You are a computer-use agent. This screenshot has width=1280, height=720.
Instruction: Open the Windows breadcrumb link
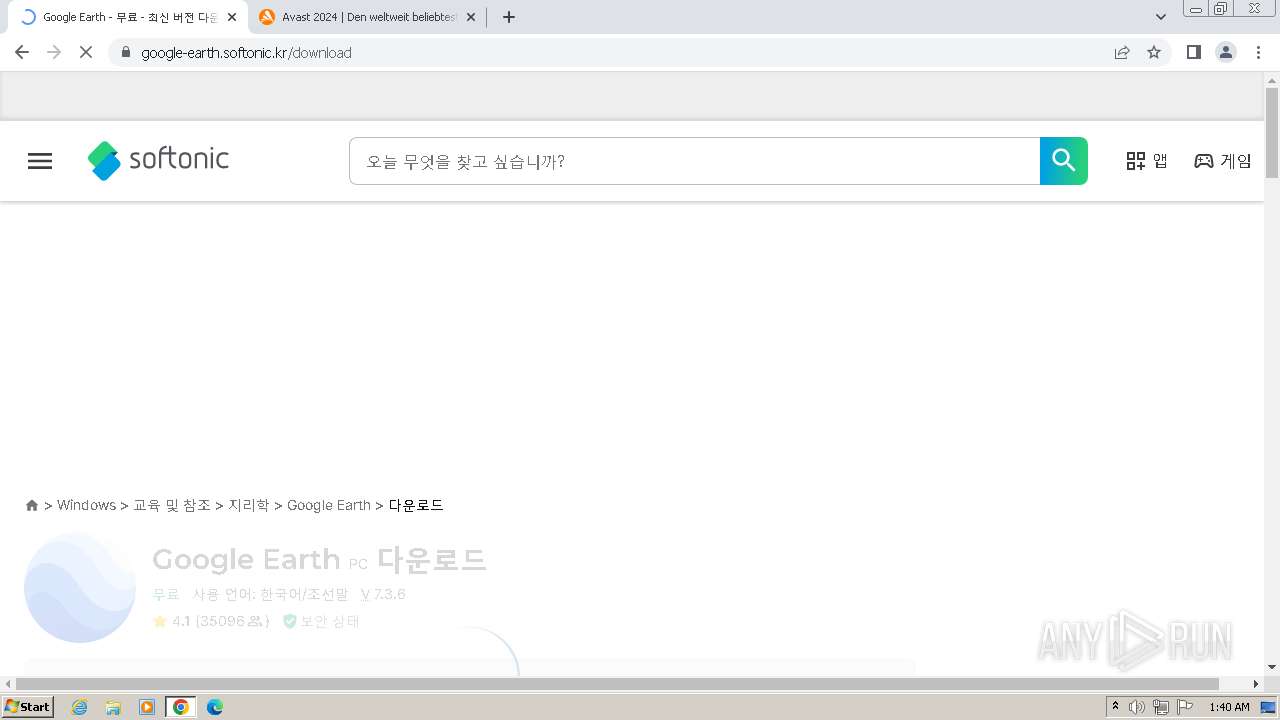click(x=86, y=505)
